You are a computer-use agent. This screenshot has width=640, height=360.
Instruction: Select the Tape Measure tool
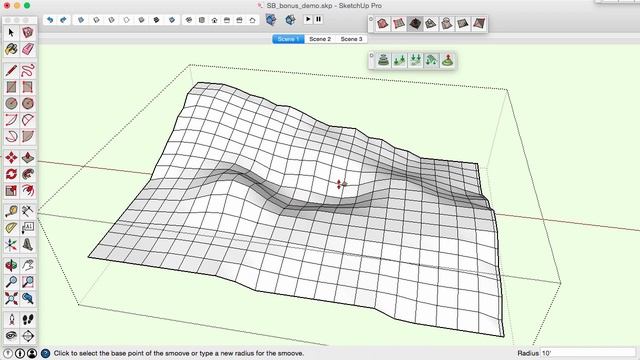[x=11, y=211]
